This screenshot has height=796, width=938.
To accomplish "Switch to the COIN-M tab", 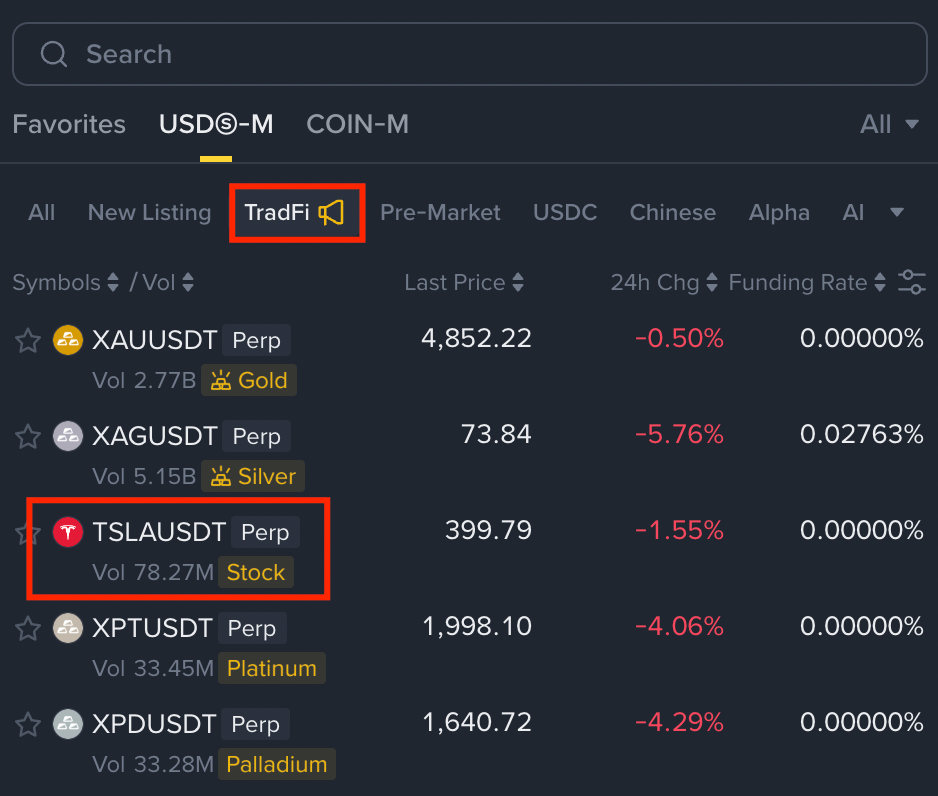I will click(357, 124).
